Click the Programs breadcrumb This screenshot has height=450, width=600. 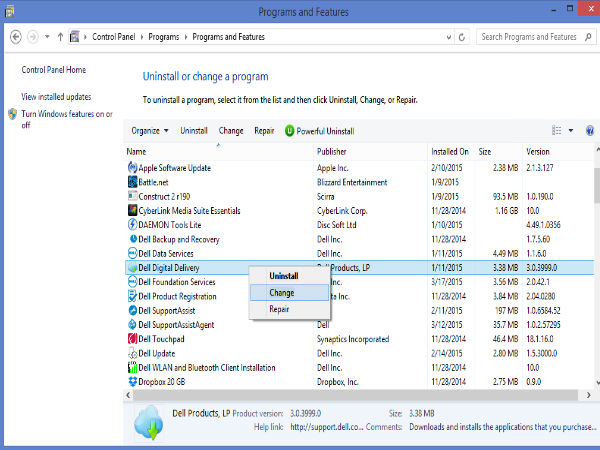pyautogui.click(x=163, y=37)
